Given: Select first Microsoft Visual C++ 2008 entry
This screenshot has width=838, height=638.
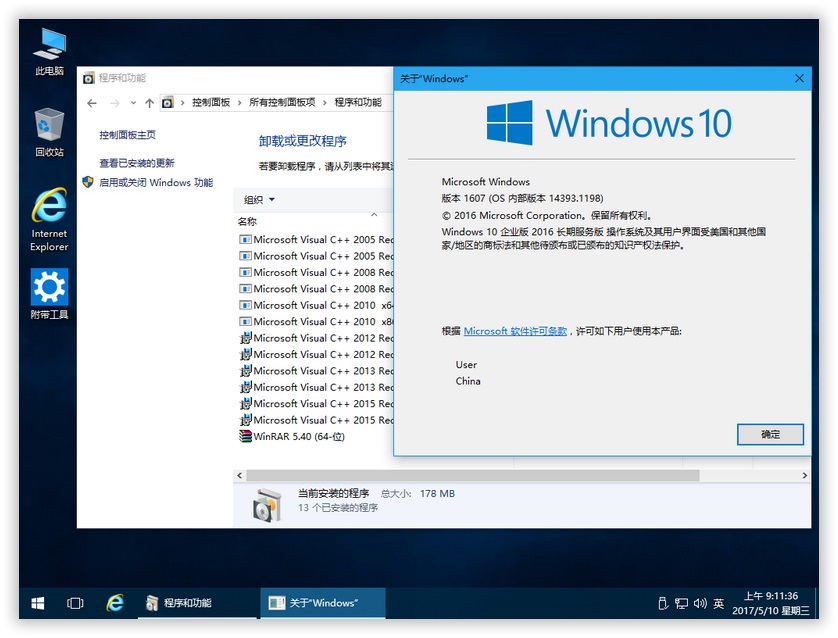Looking at the screenshot, I should [315, 273].
